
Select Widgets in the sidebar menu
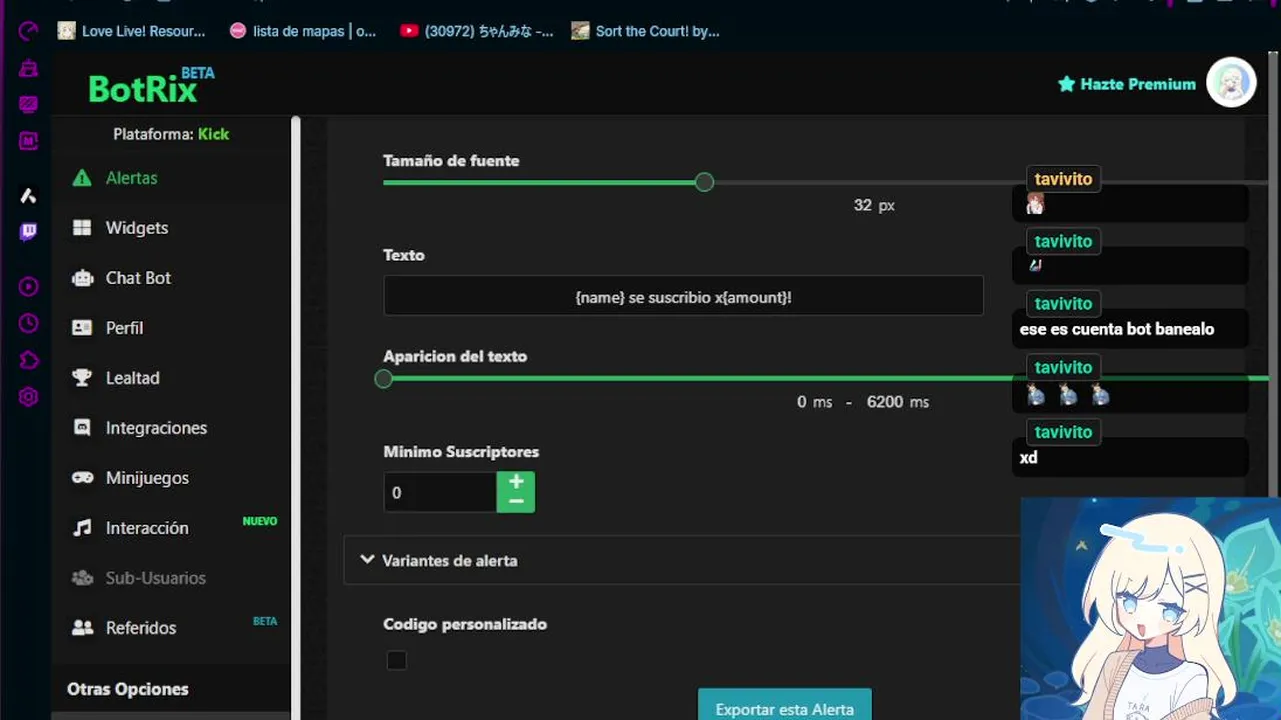click(137, 228)
